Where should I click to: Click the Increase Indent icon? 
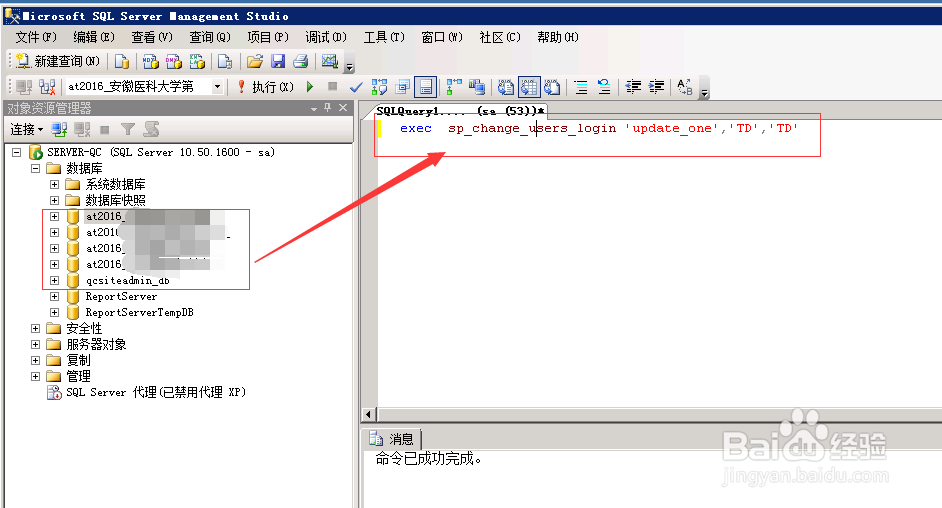coord(656,87)
